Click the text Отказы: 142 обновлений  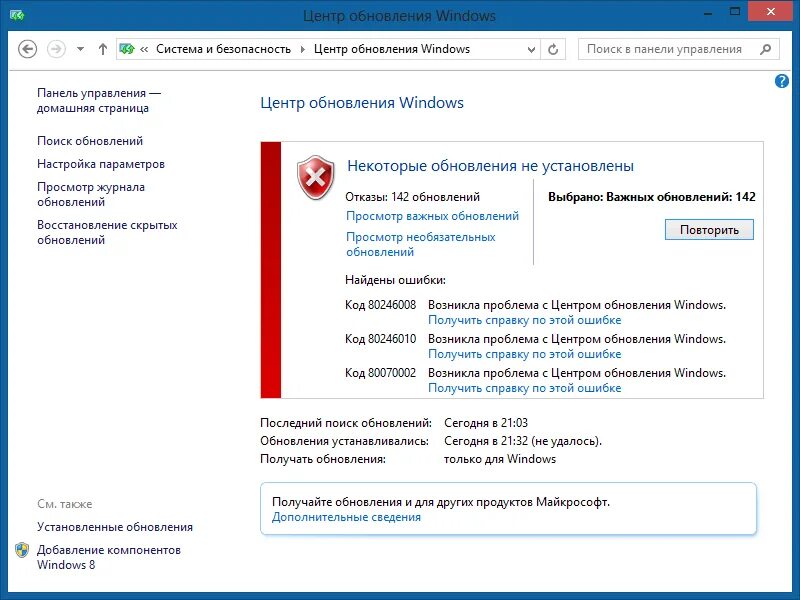coord(412,197)
